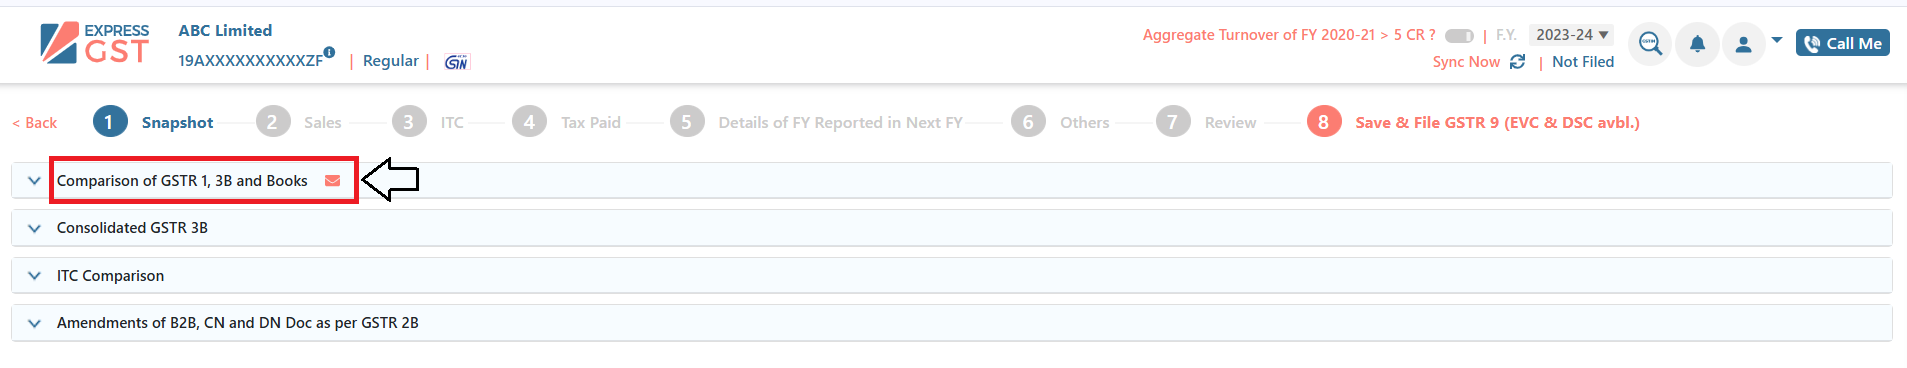
Task: Click the sync refresh icon
Action: 1517,62
